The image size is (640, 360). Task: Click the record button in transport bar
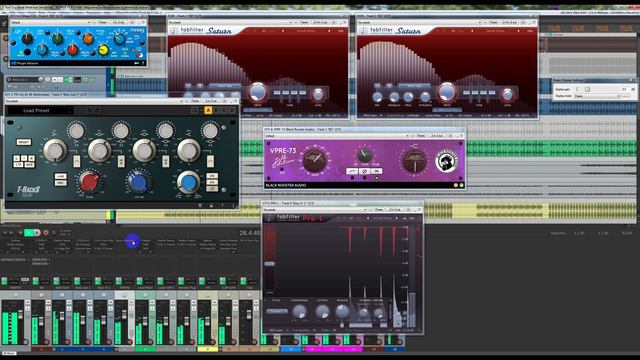pos(46,233)
